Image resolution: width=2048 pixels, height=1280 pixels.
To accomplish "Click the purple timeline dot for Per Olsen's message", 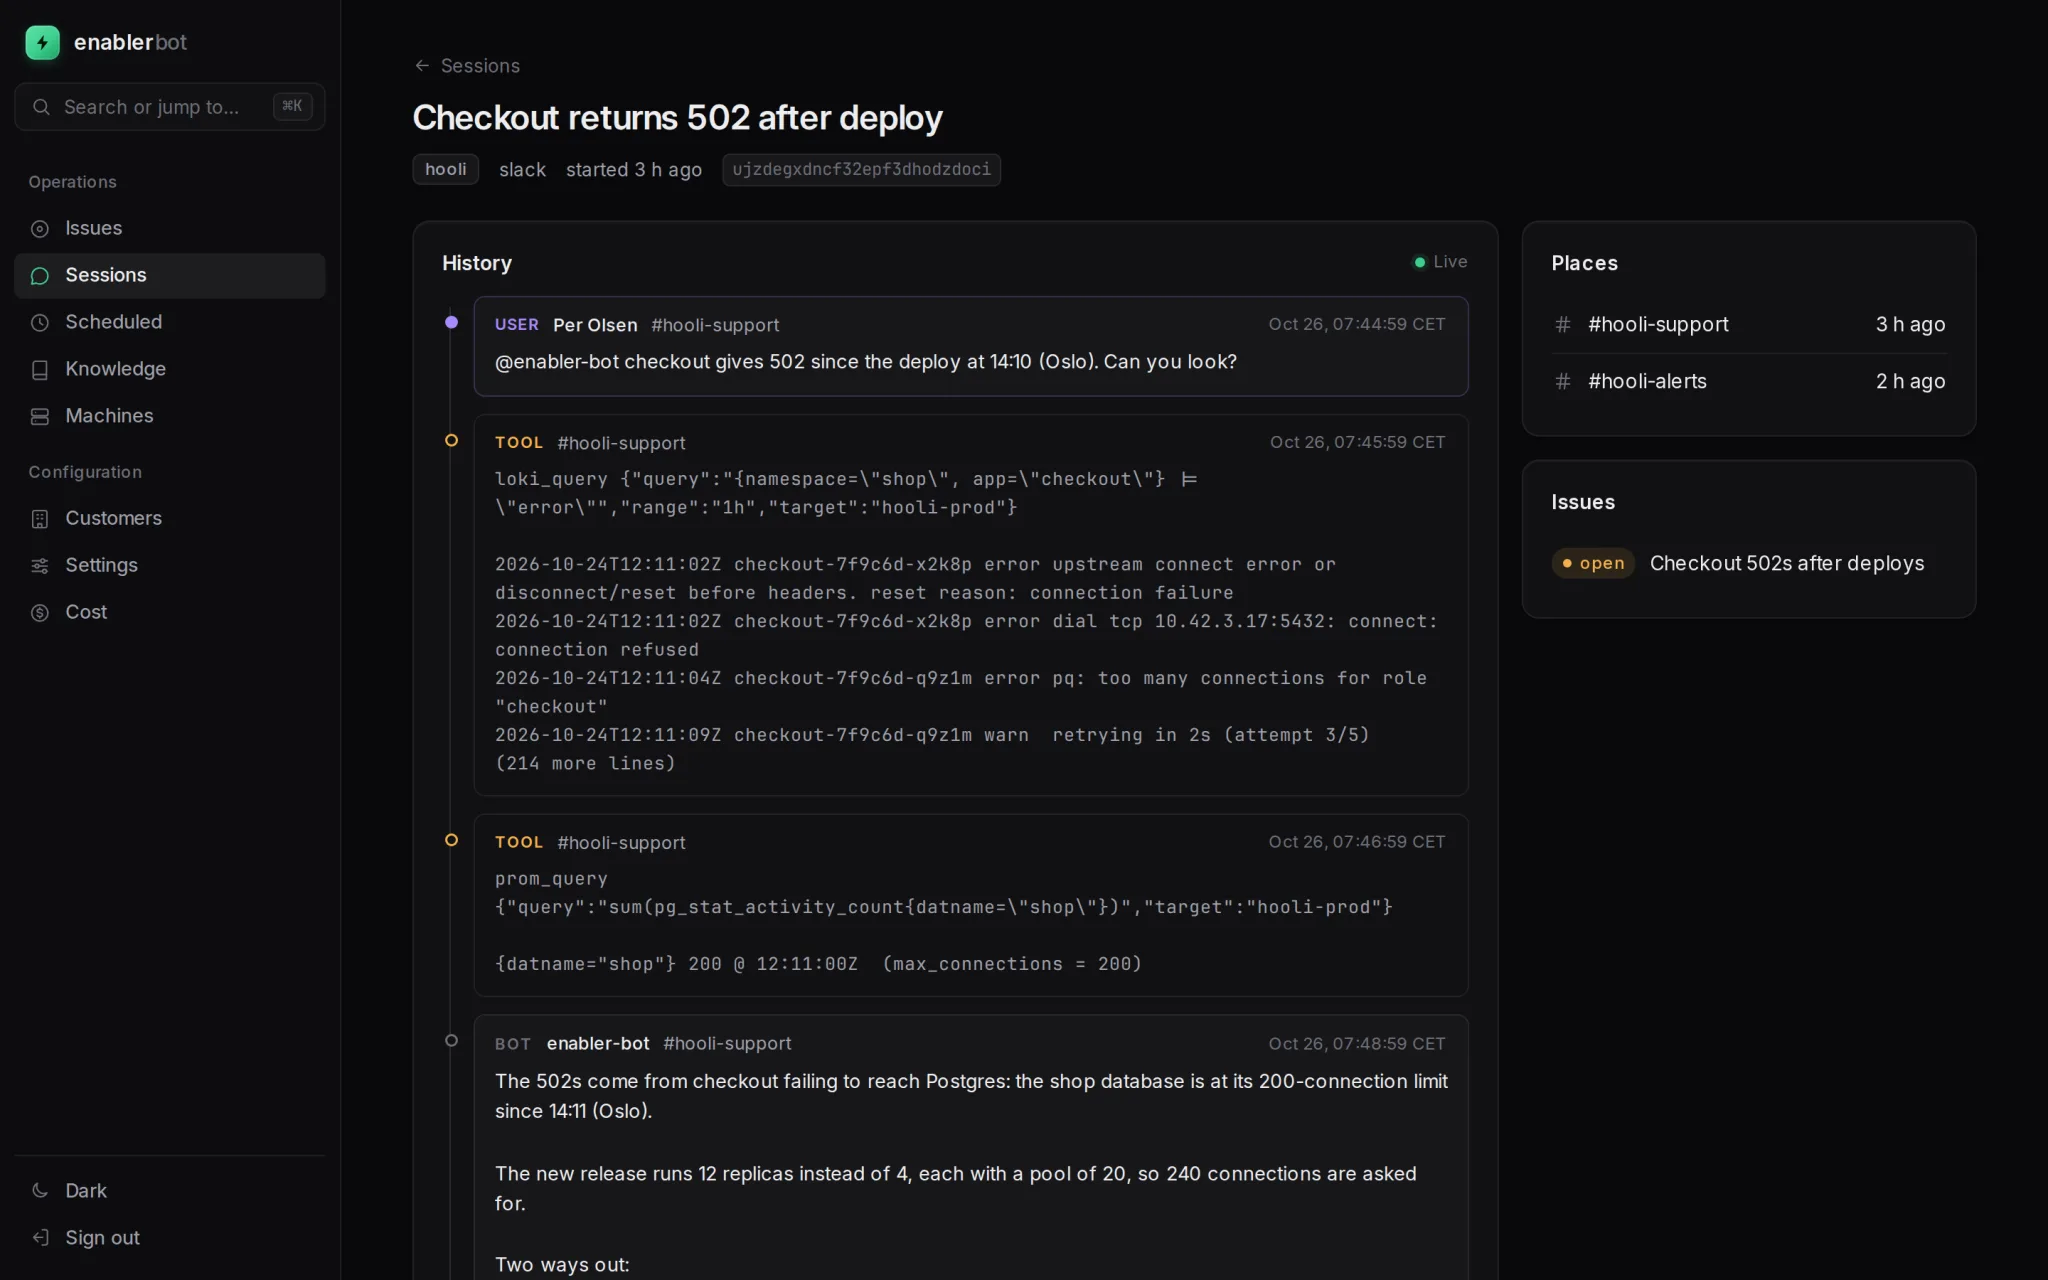I will (451, 322).
